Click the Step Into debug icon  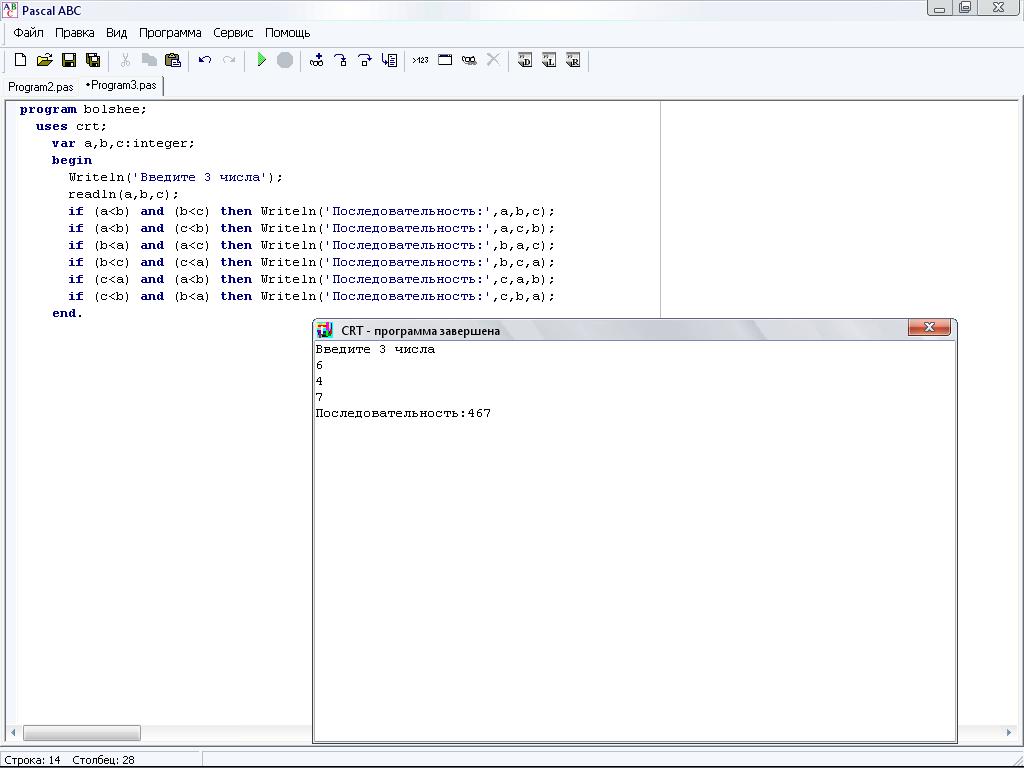341,61
